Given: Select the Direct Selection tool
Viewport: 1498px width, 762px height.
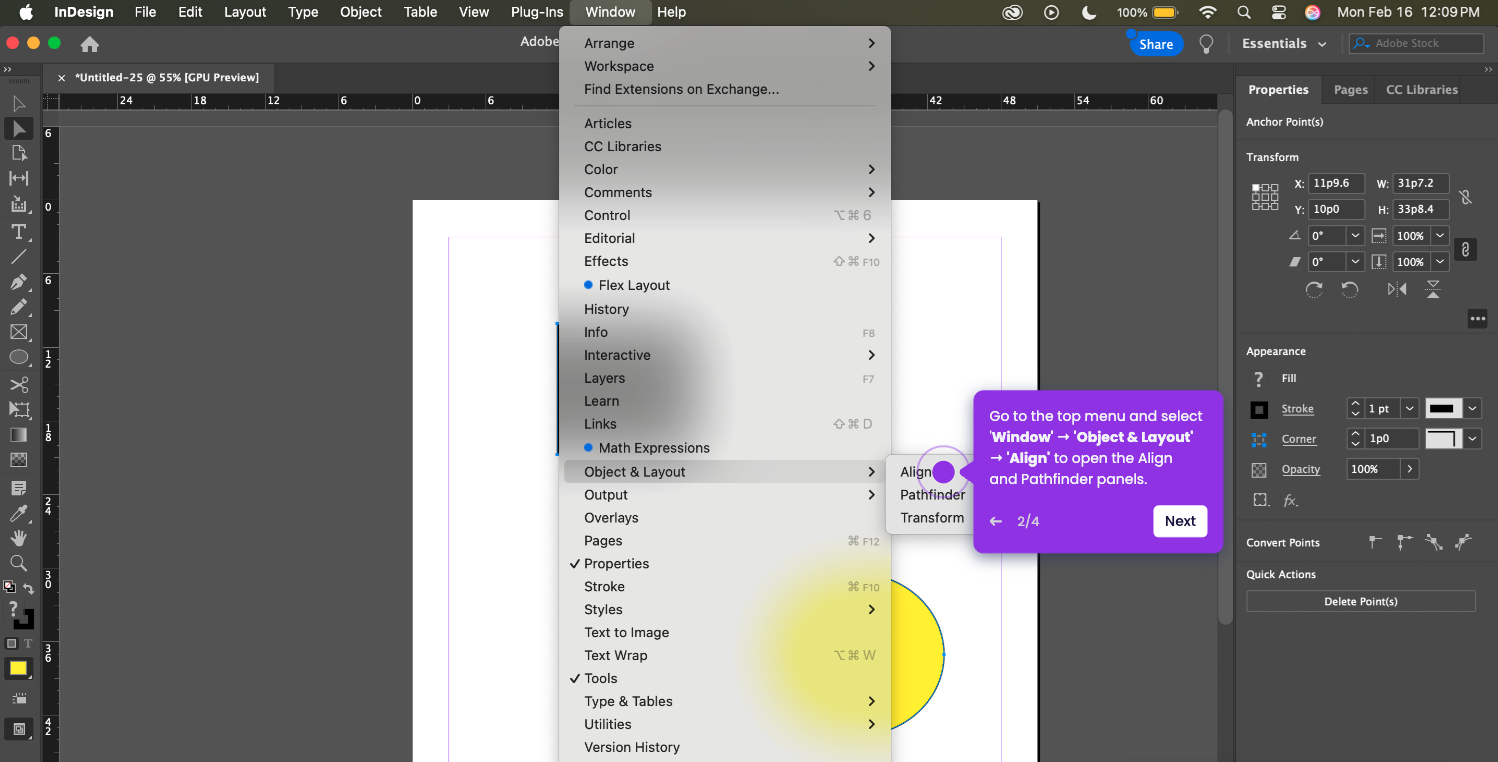Looking at the screenshot, I should point(18,129).
